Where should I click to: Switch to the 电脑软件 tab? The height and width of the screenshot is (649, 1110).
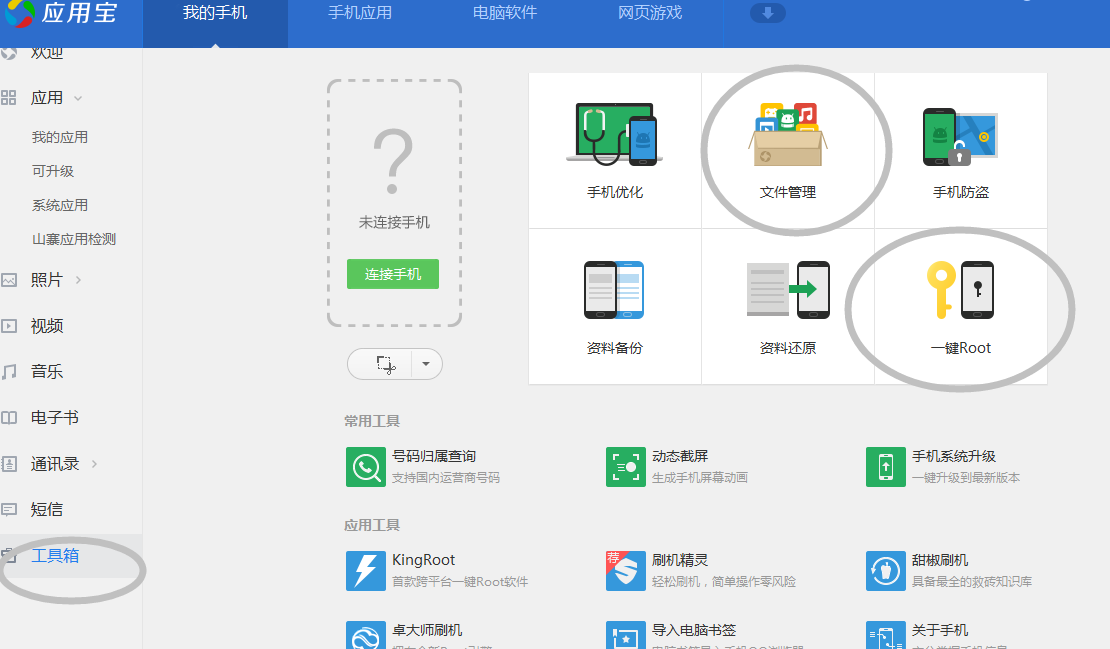(505, 13)
